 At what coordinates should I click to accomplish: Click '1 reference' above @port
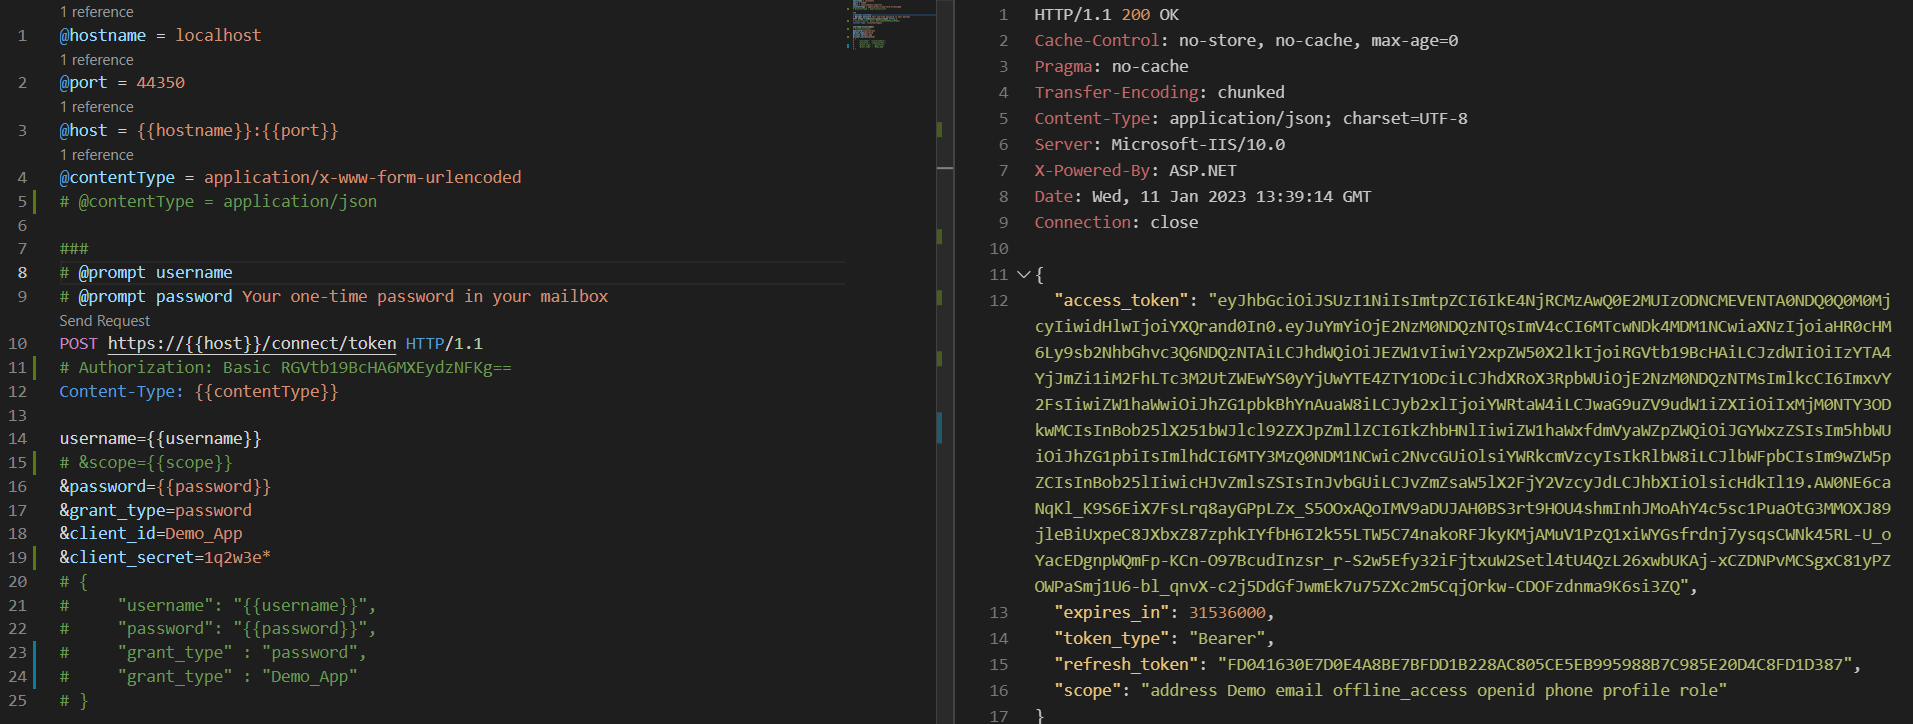pos(96,60)
